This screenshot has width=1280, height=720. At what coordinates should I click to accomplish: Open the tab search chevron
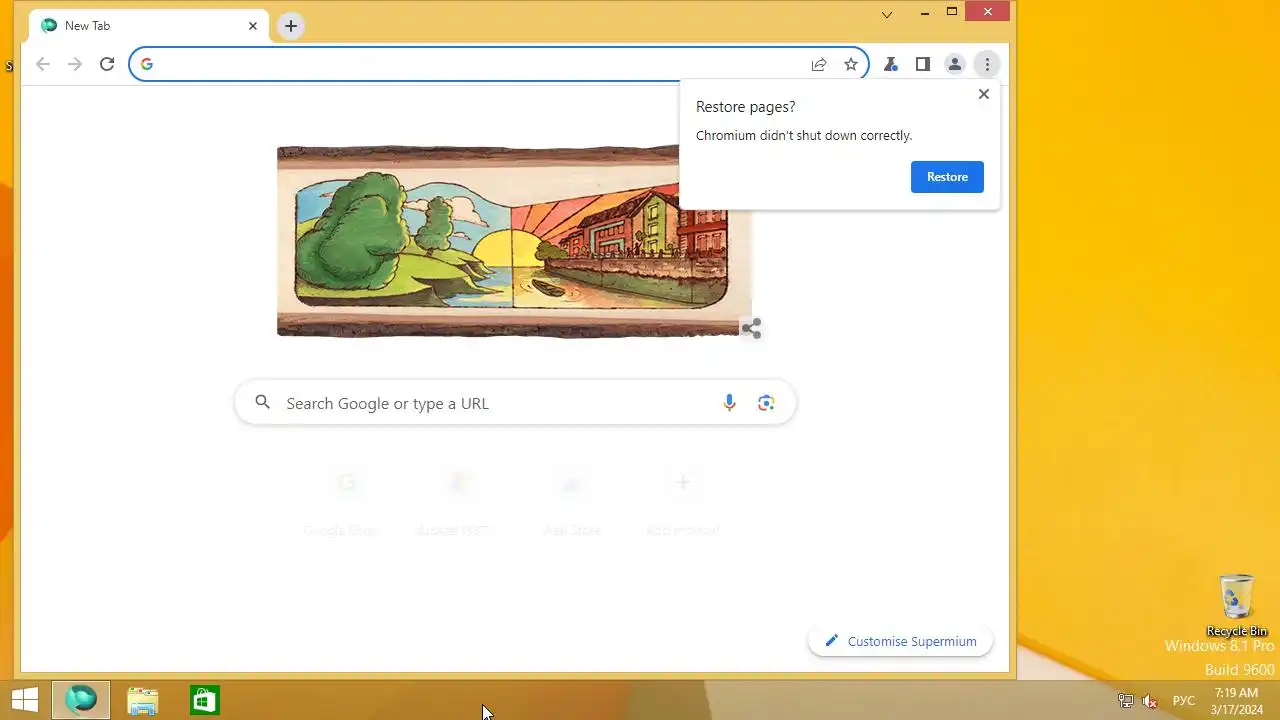pos(887,14)
